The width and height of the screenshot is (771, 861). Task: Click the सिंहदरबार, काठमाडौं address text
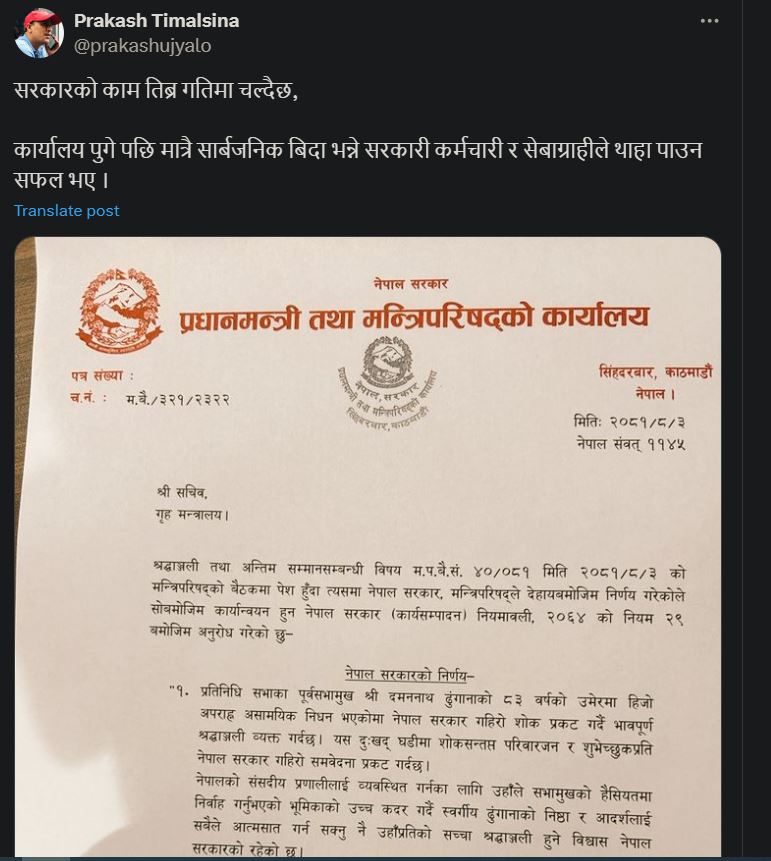(x=656, y=372)
